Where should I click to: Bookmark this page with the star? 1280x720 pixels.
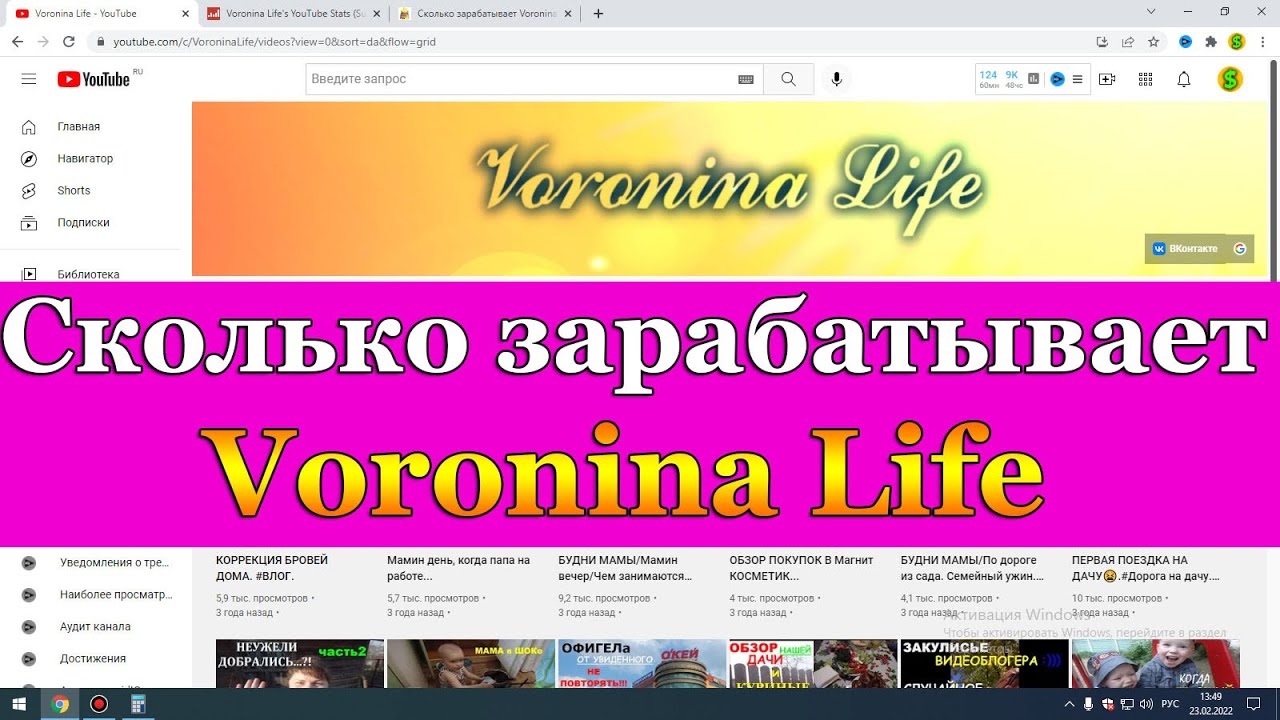click(1154, 42)
